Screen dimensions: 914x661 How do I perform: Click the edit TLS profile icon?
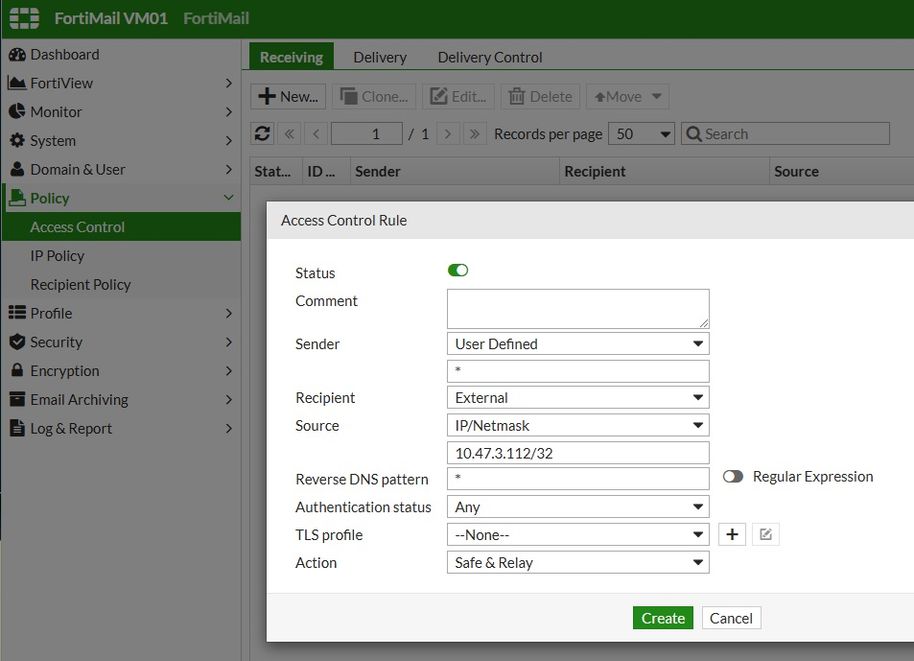[765, 535]
